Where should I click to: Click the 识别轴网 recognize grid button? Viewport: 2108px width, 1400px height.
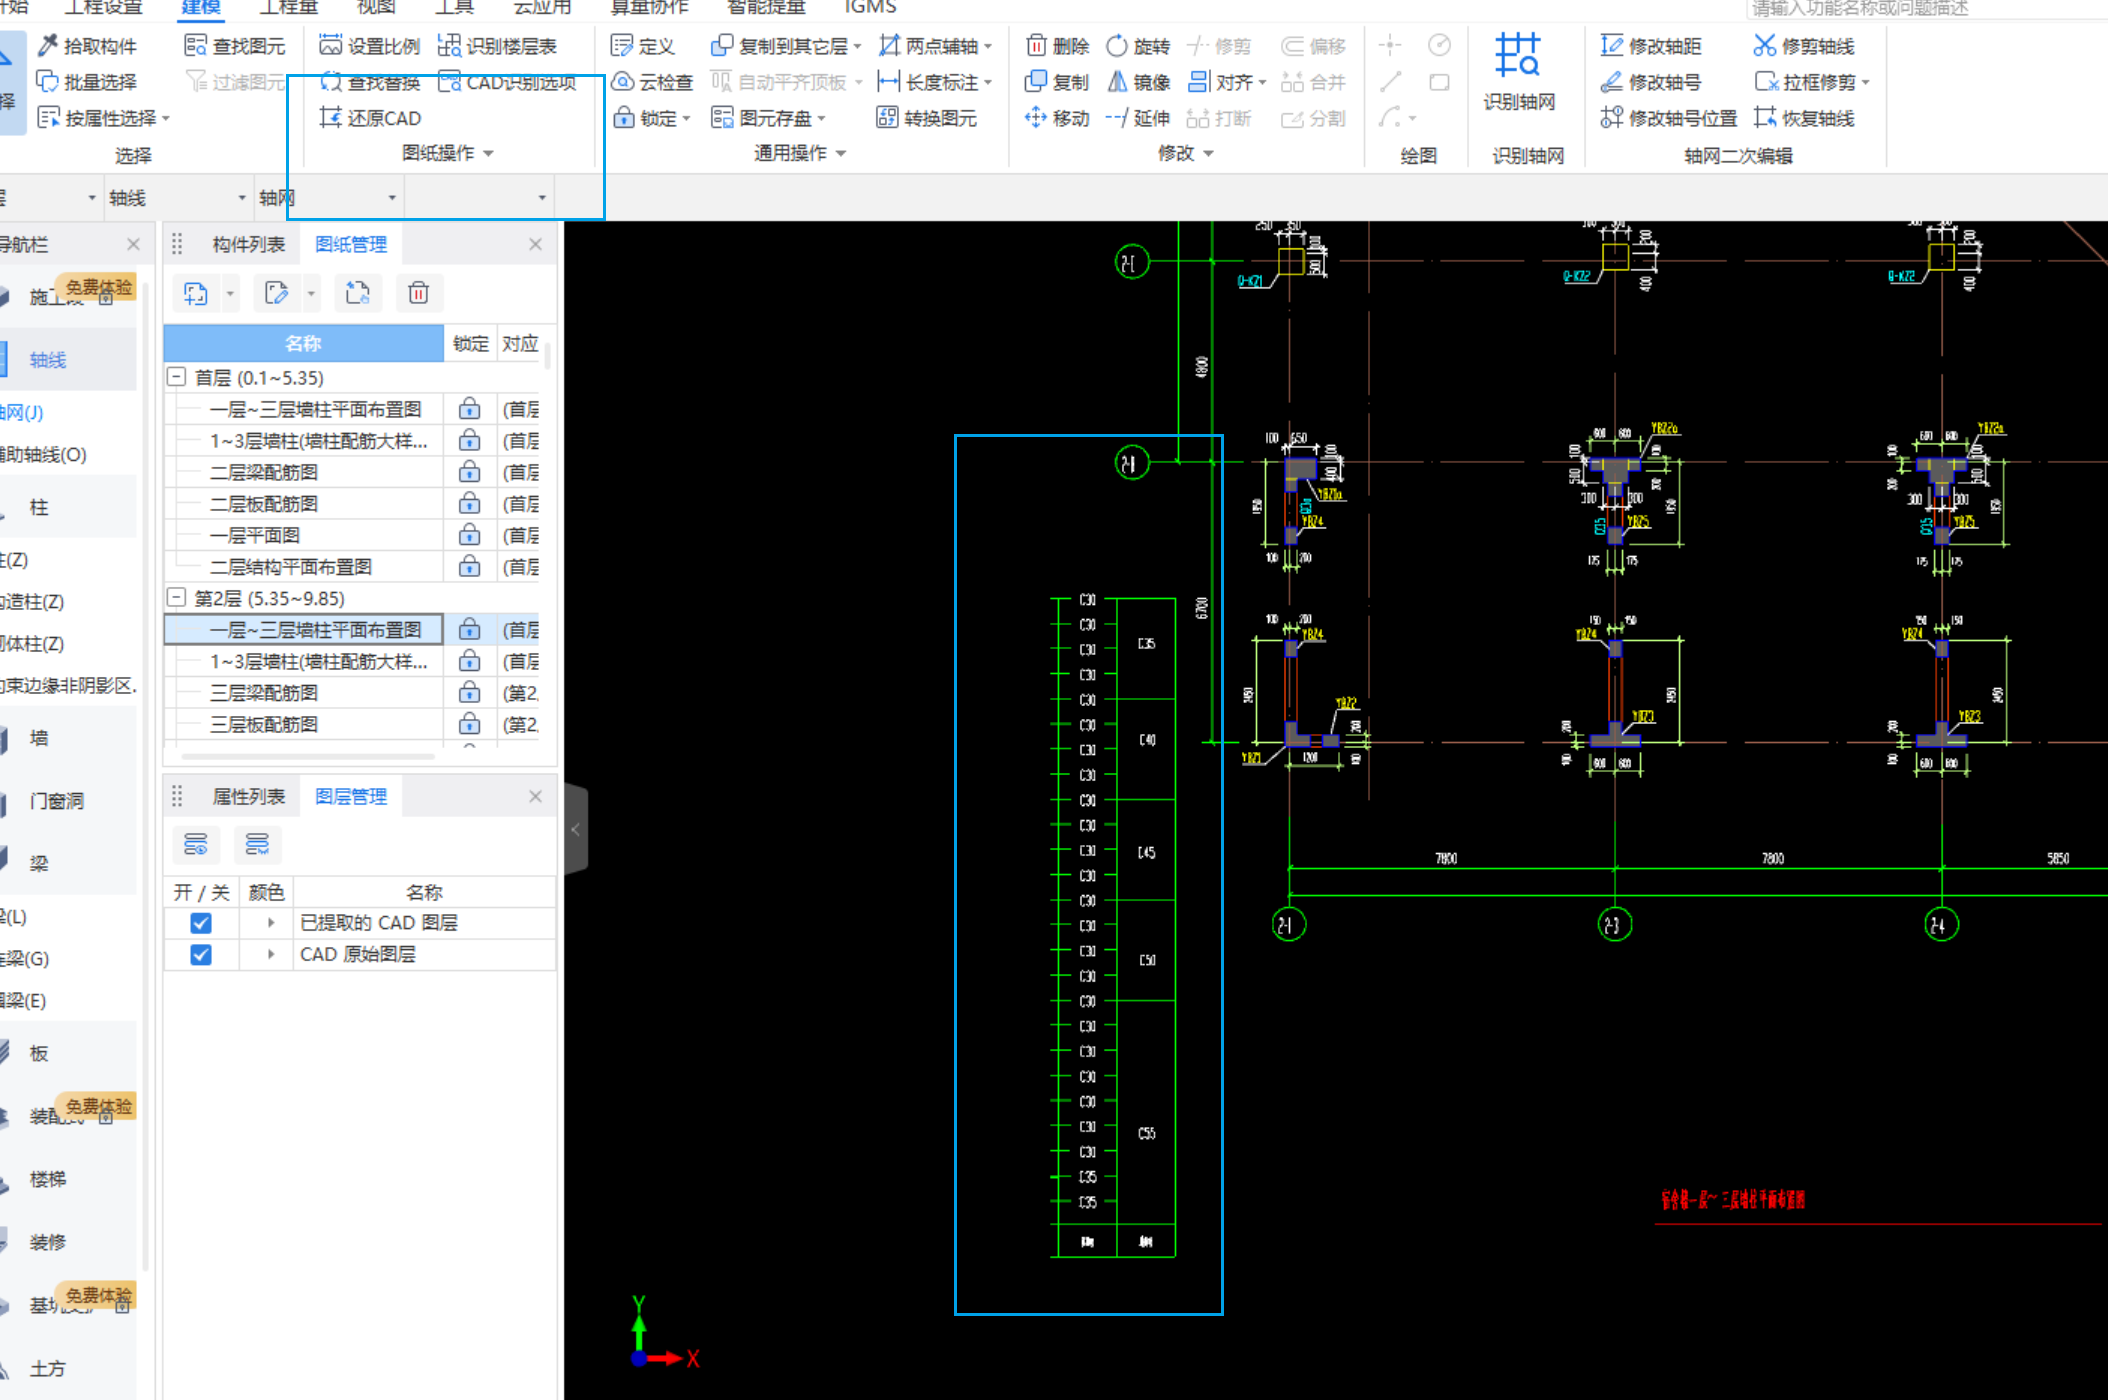coord(1519,71)
